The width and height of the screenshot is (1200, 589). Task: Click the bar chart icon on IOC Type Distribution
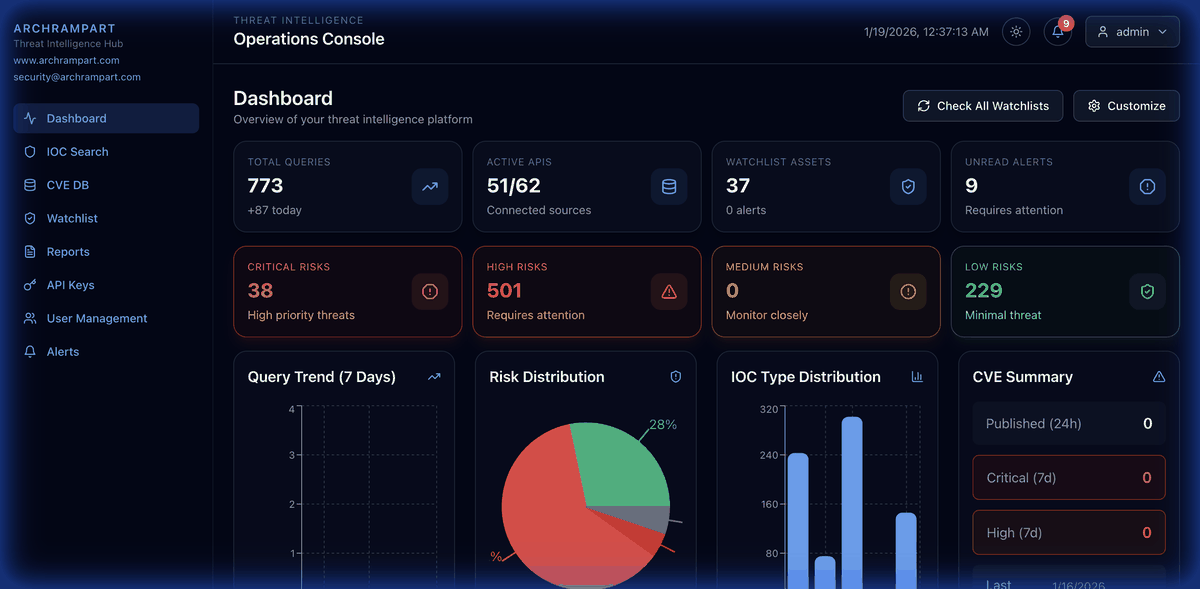[918, 376]
